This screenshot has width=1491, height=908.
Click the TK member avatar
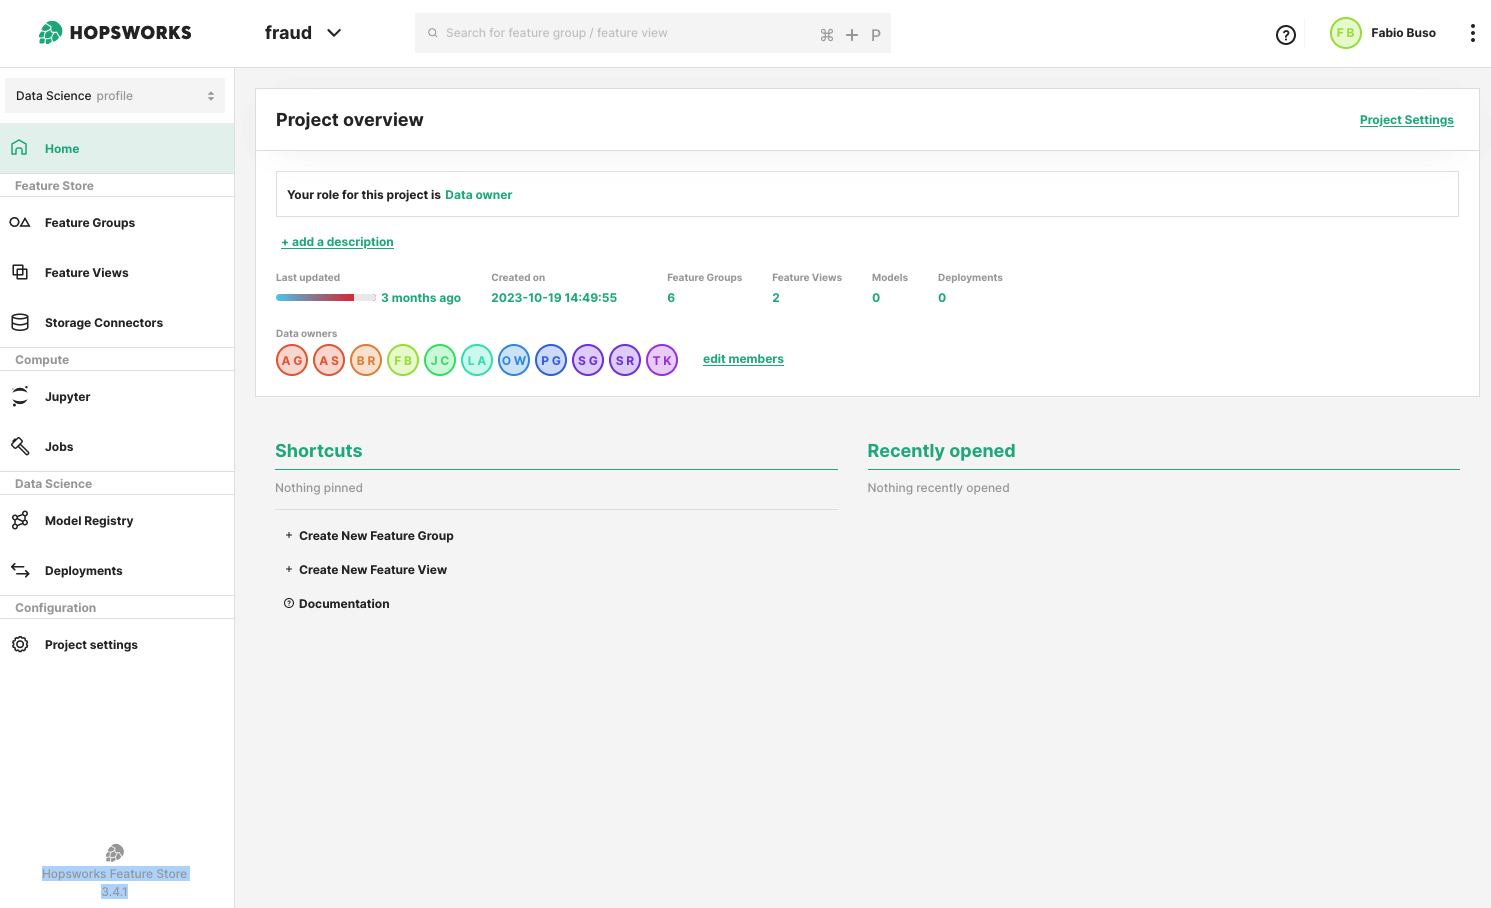(662, 360)
